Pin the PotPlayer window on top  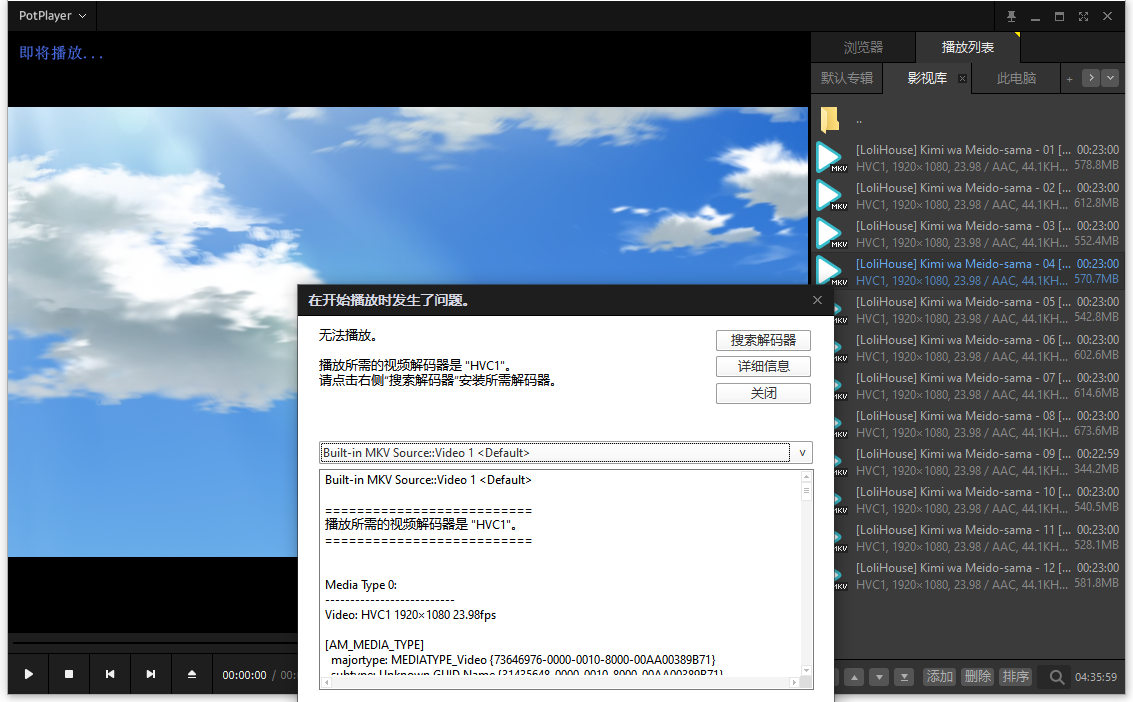tap(1011, 16)
